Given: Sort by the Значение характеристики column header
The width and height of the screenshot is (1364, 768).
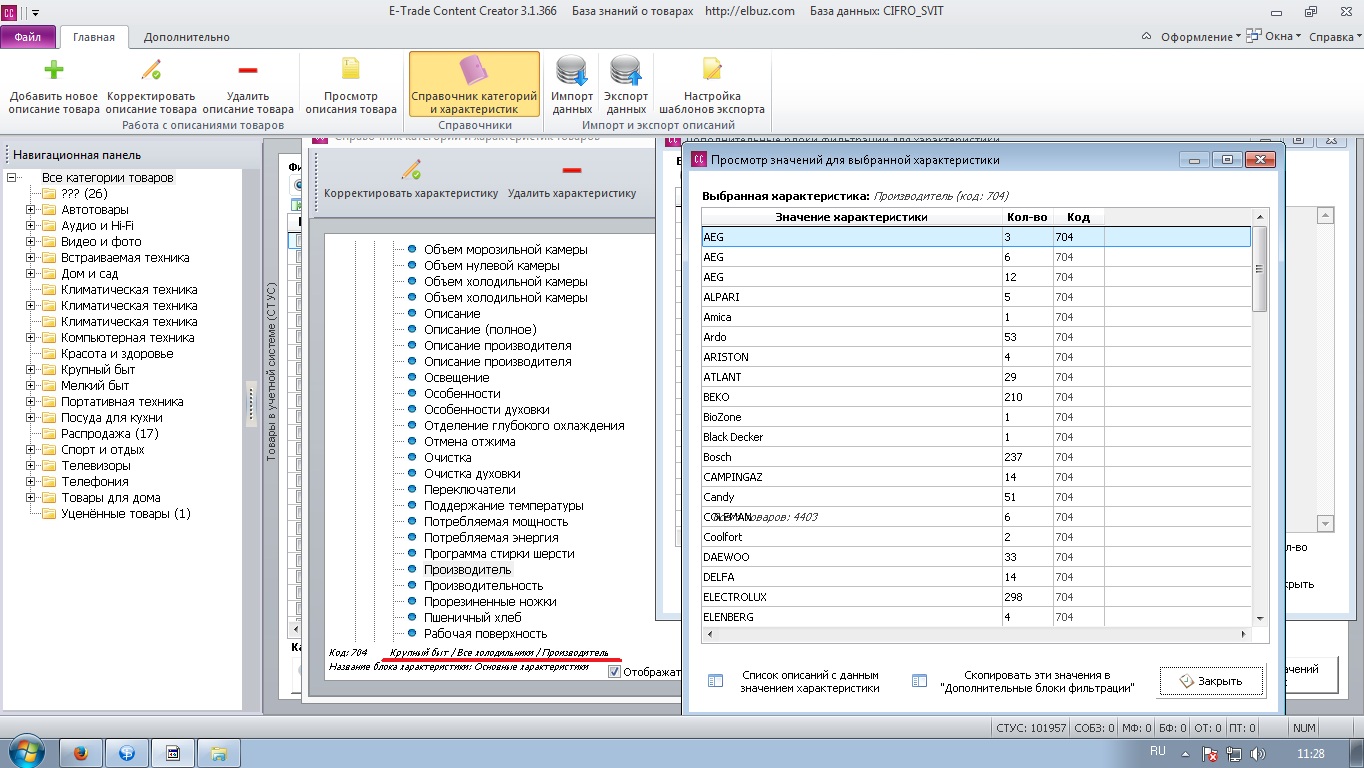Looking at the screenshot, I should point(852,217).
